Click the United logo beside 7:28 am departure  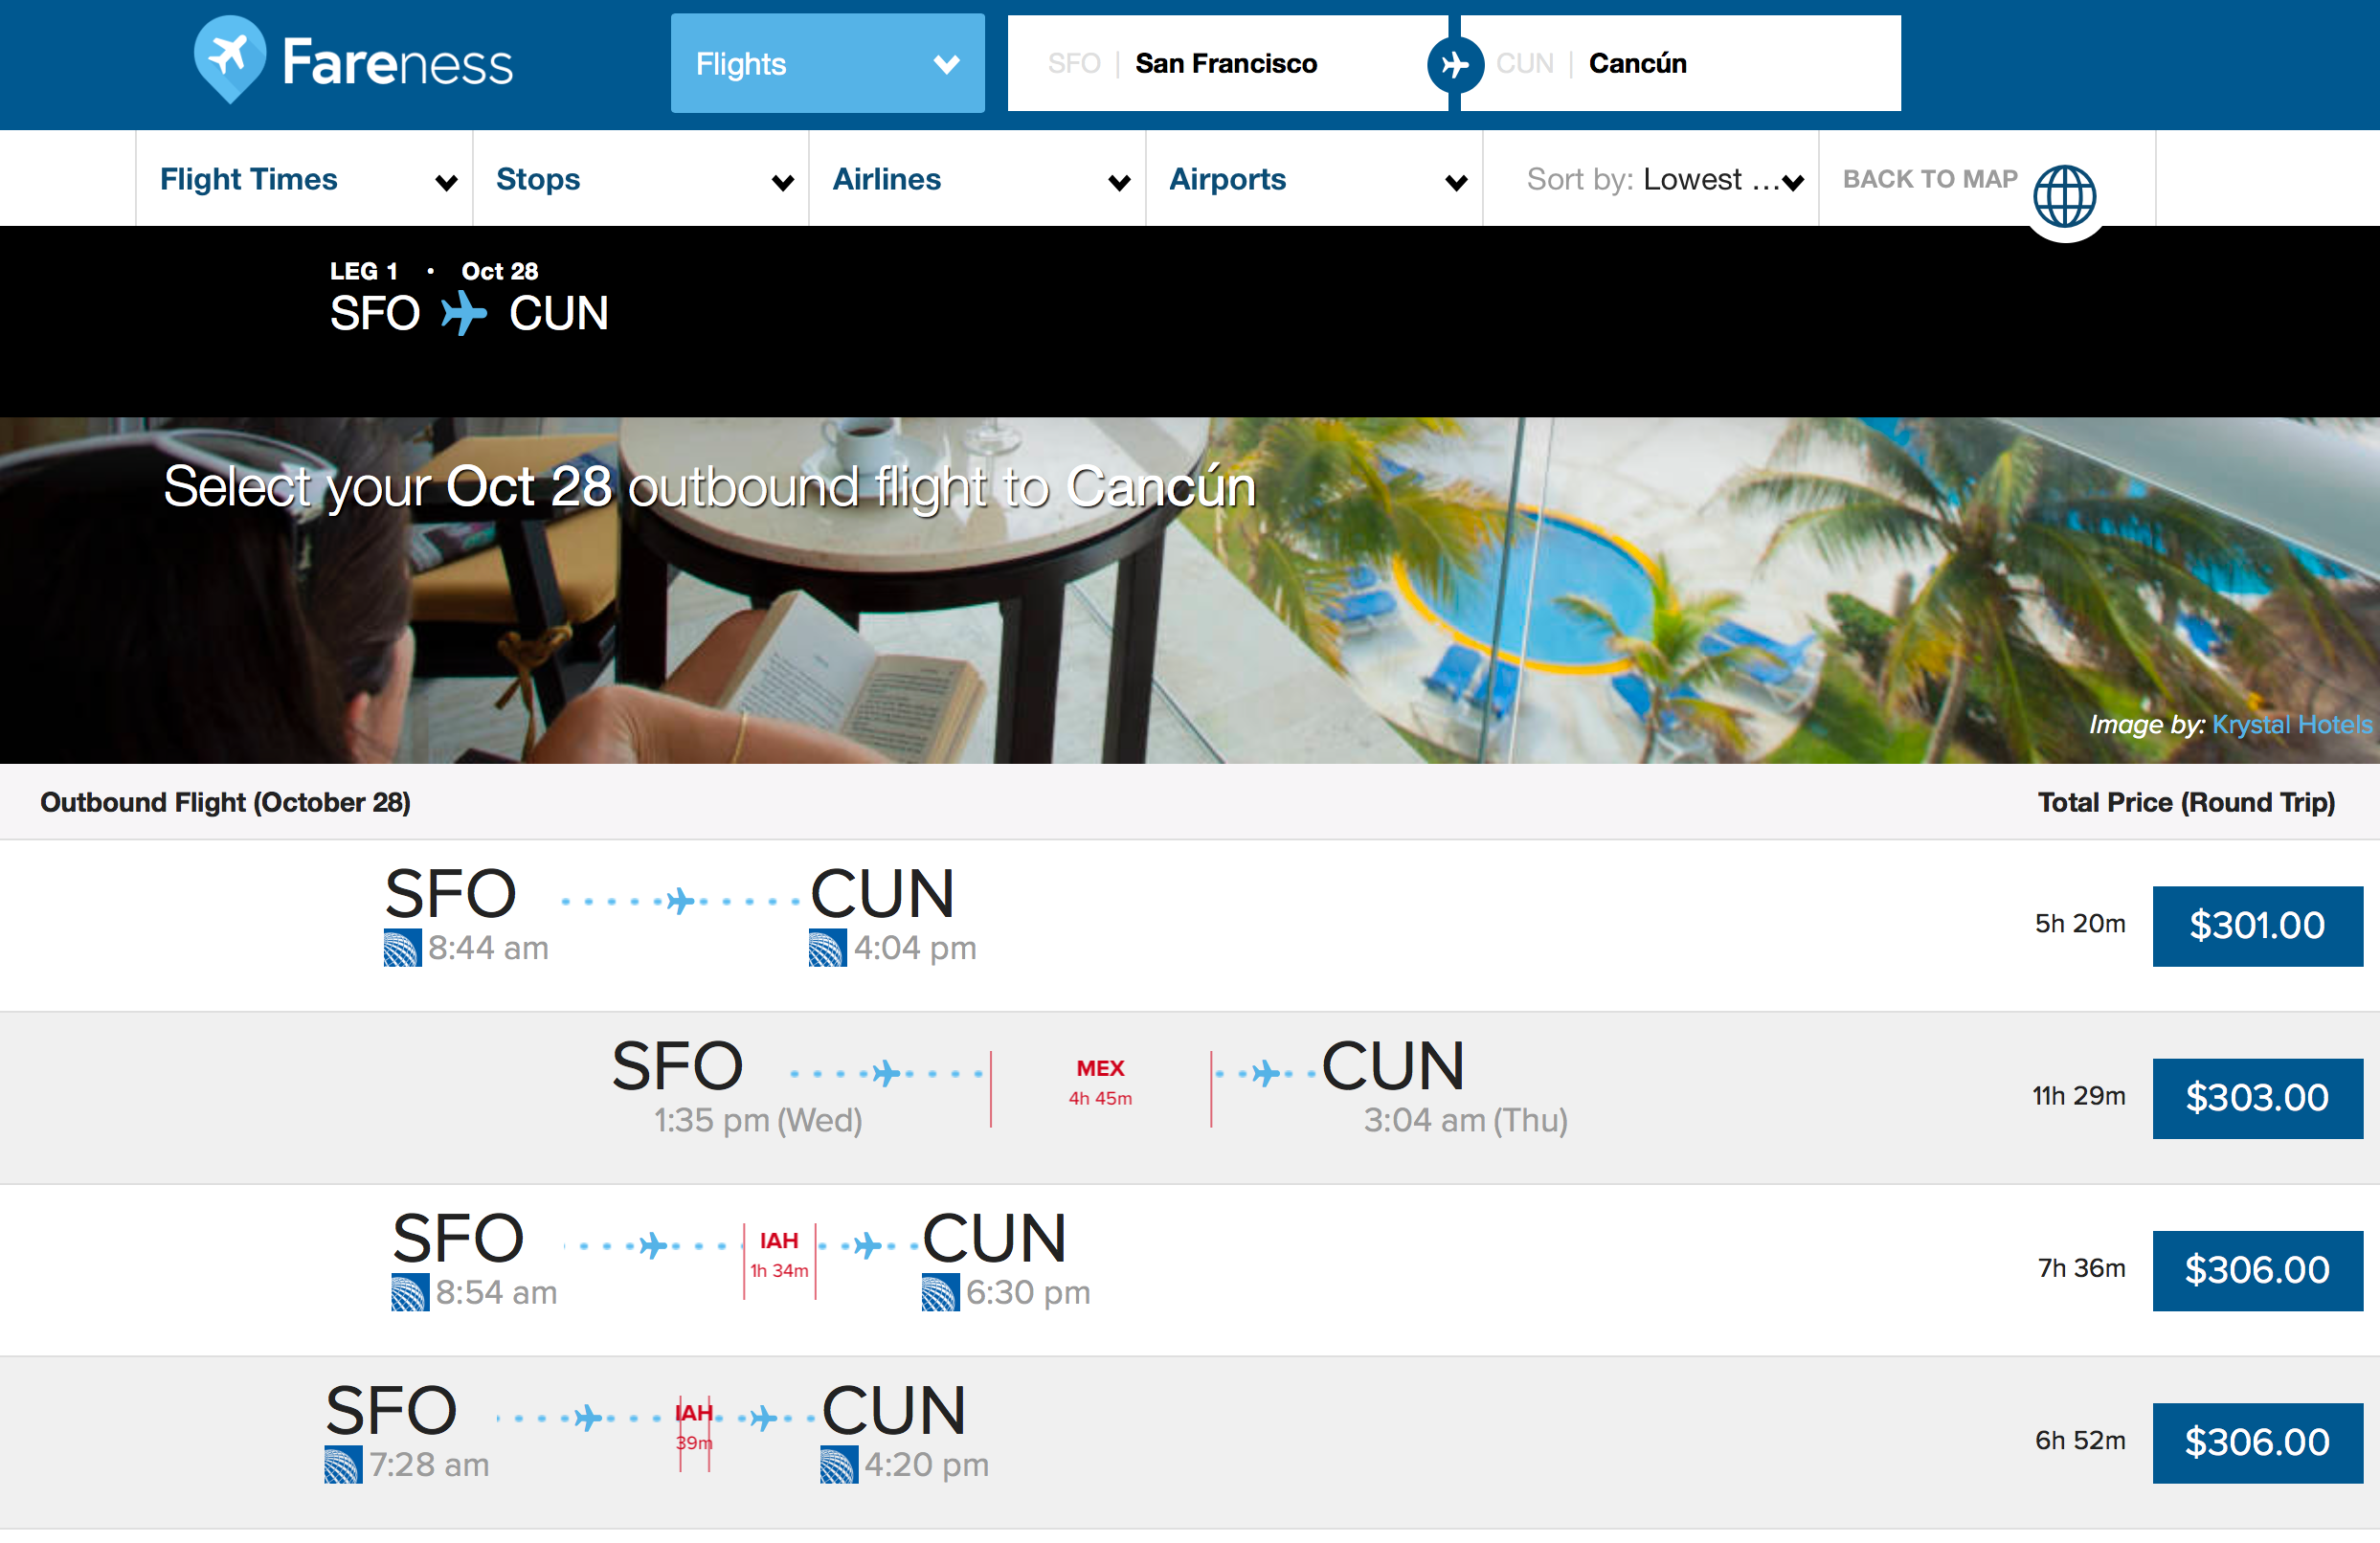(343, 1464)
